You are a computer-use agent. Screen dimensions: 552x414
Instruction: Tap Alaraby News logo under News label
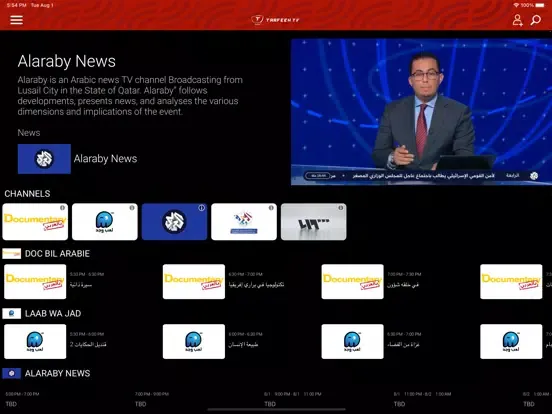44,159
